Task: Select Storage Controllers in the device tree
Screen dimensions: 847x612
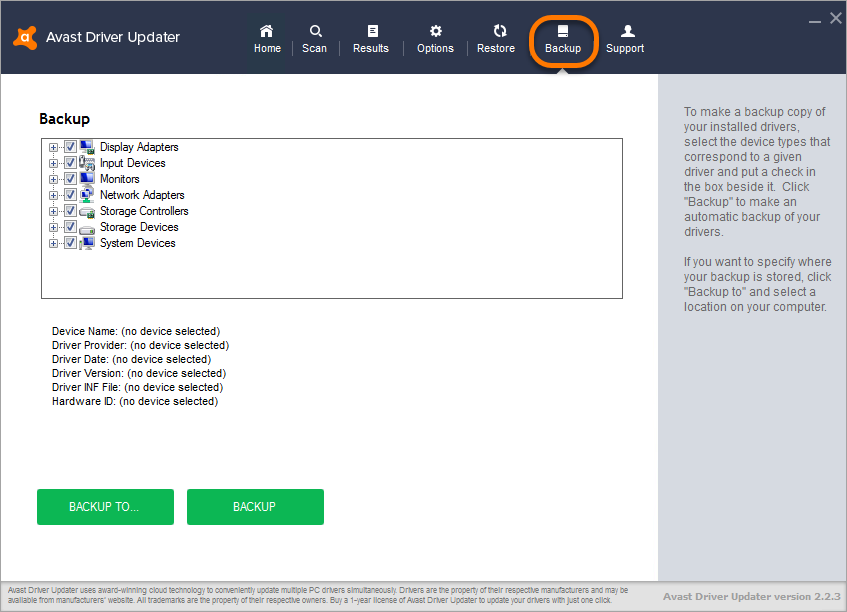Action: pyautogui.click(x=143, y=210)
